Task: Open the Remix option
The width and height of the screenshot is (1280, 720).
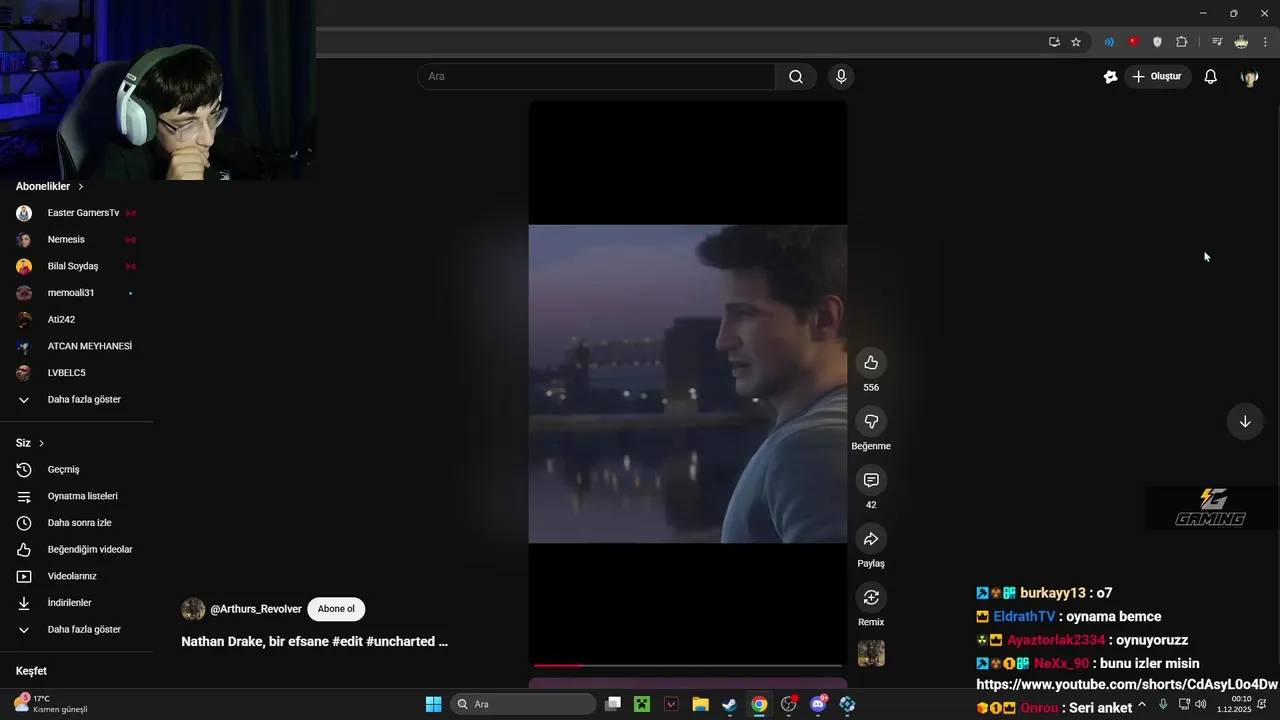Action: coord(871,597)
